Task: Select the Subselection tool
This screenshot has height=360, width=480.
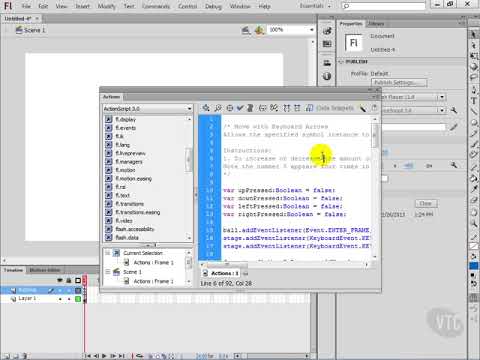Action: 474,45
